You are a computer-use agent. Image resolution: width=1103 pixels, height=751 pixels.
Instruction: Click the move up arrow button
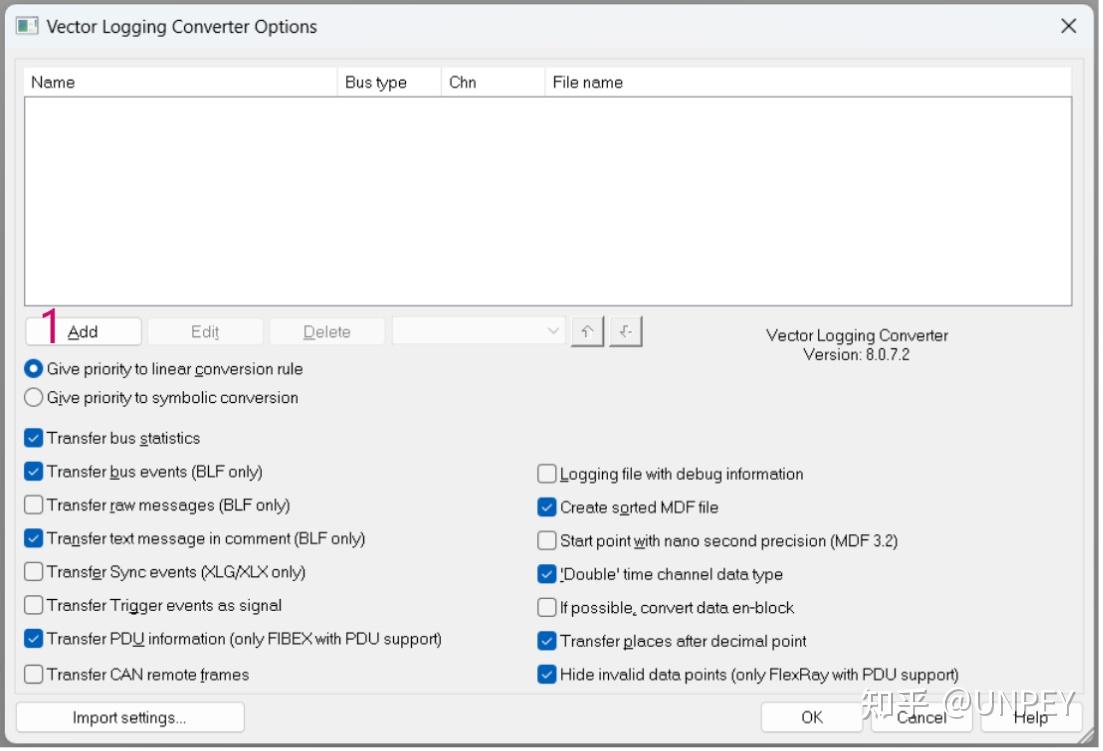[x=588, y=332]
